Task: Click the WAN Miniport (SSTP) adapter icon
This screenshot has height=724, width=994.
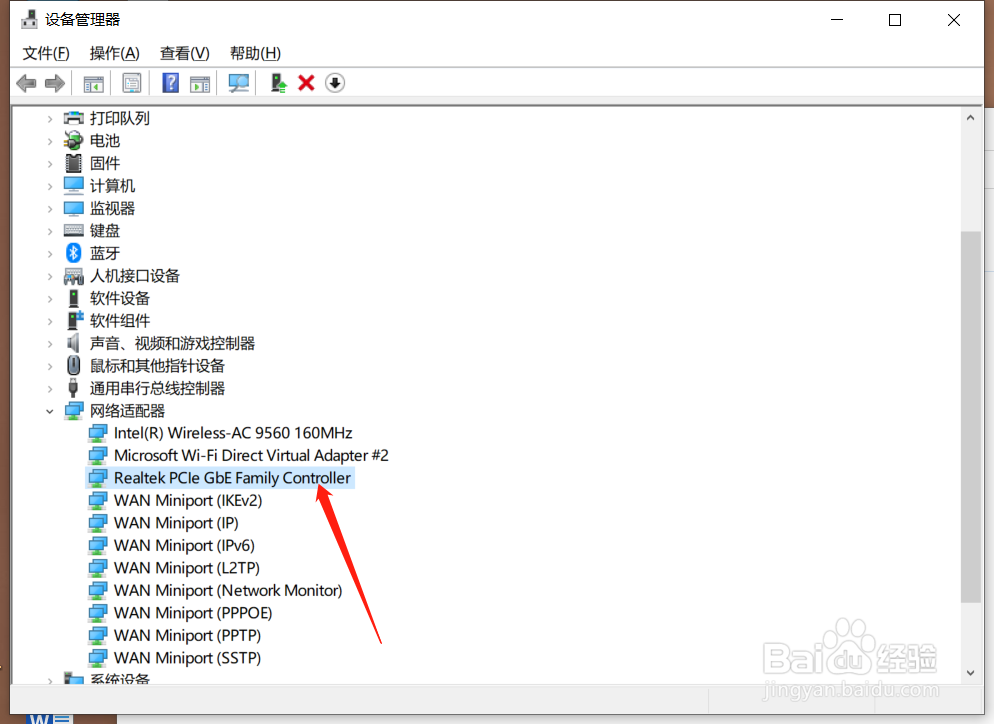Action: coord(98,657)
